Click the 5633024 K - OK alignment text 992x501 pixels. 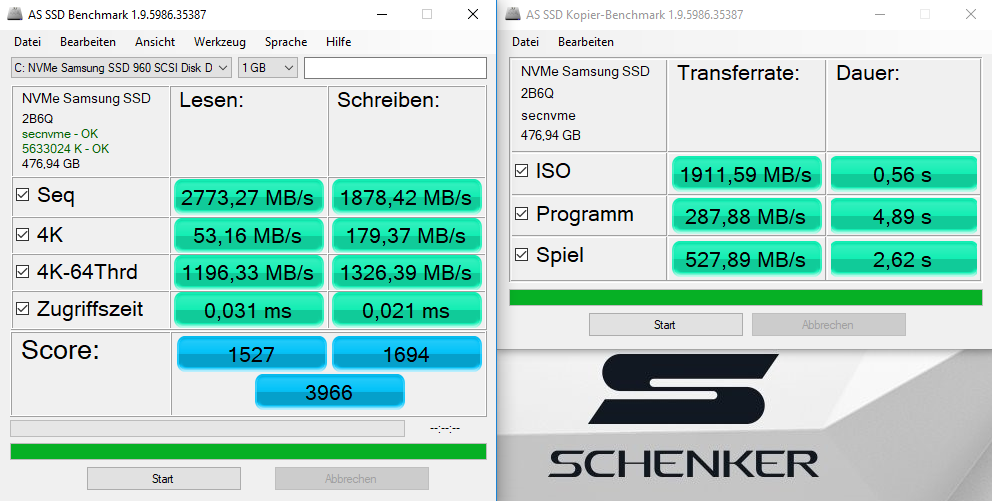coord(65,149)
